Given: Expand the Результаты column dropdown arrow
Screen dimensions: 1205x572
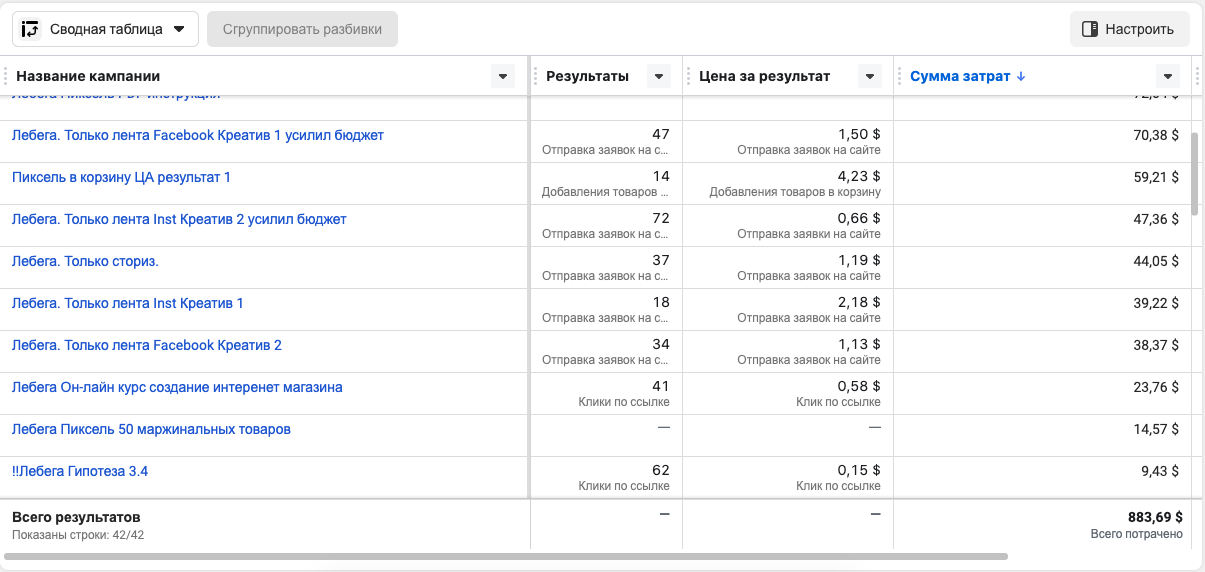Looking at the screenshot, I should [x=658, y=76].
